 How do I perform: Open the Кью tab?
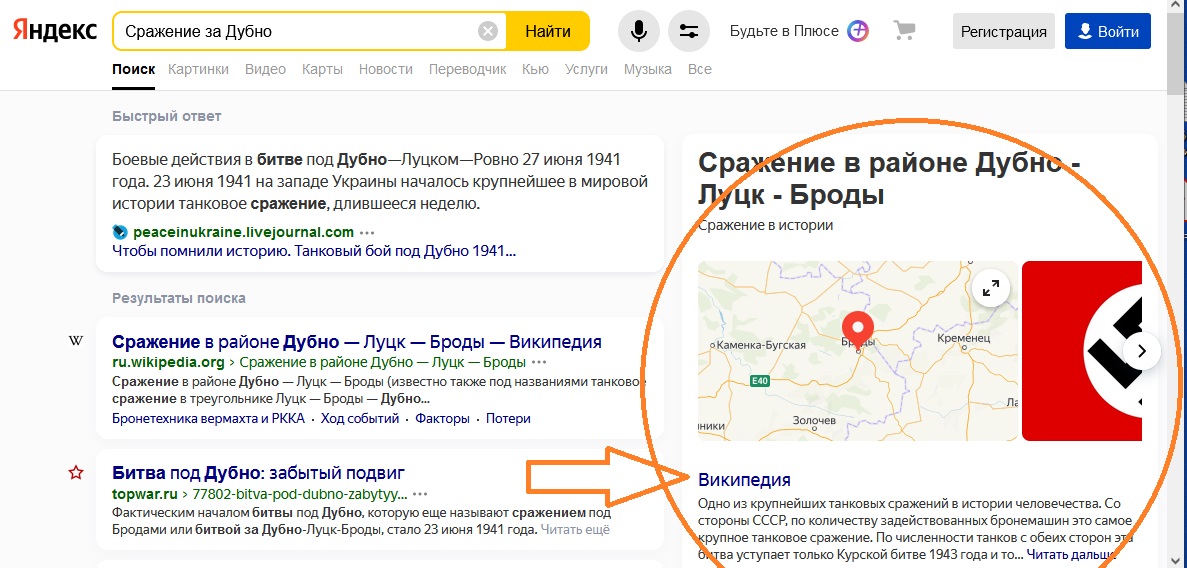click(535, 69)
